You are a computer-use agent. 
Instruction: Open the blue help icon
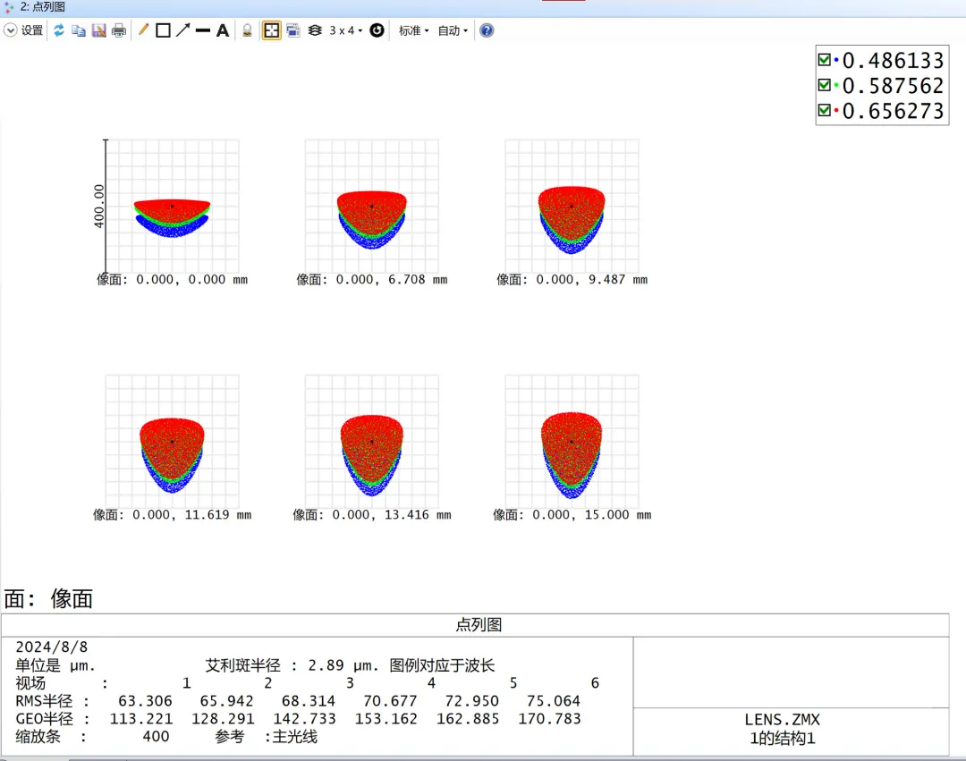pos(487,31)
